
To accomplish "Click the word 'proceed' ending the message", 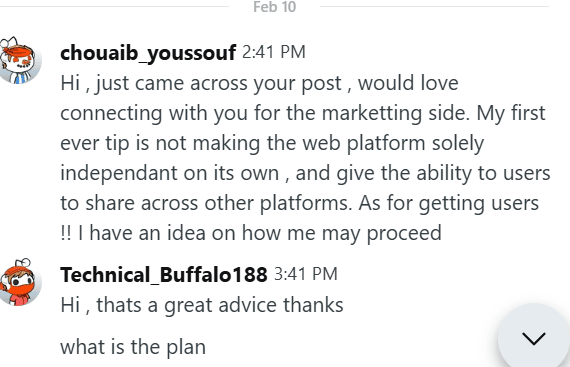I will point(404,233).
